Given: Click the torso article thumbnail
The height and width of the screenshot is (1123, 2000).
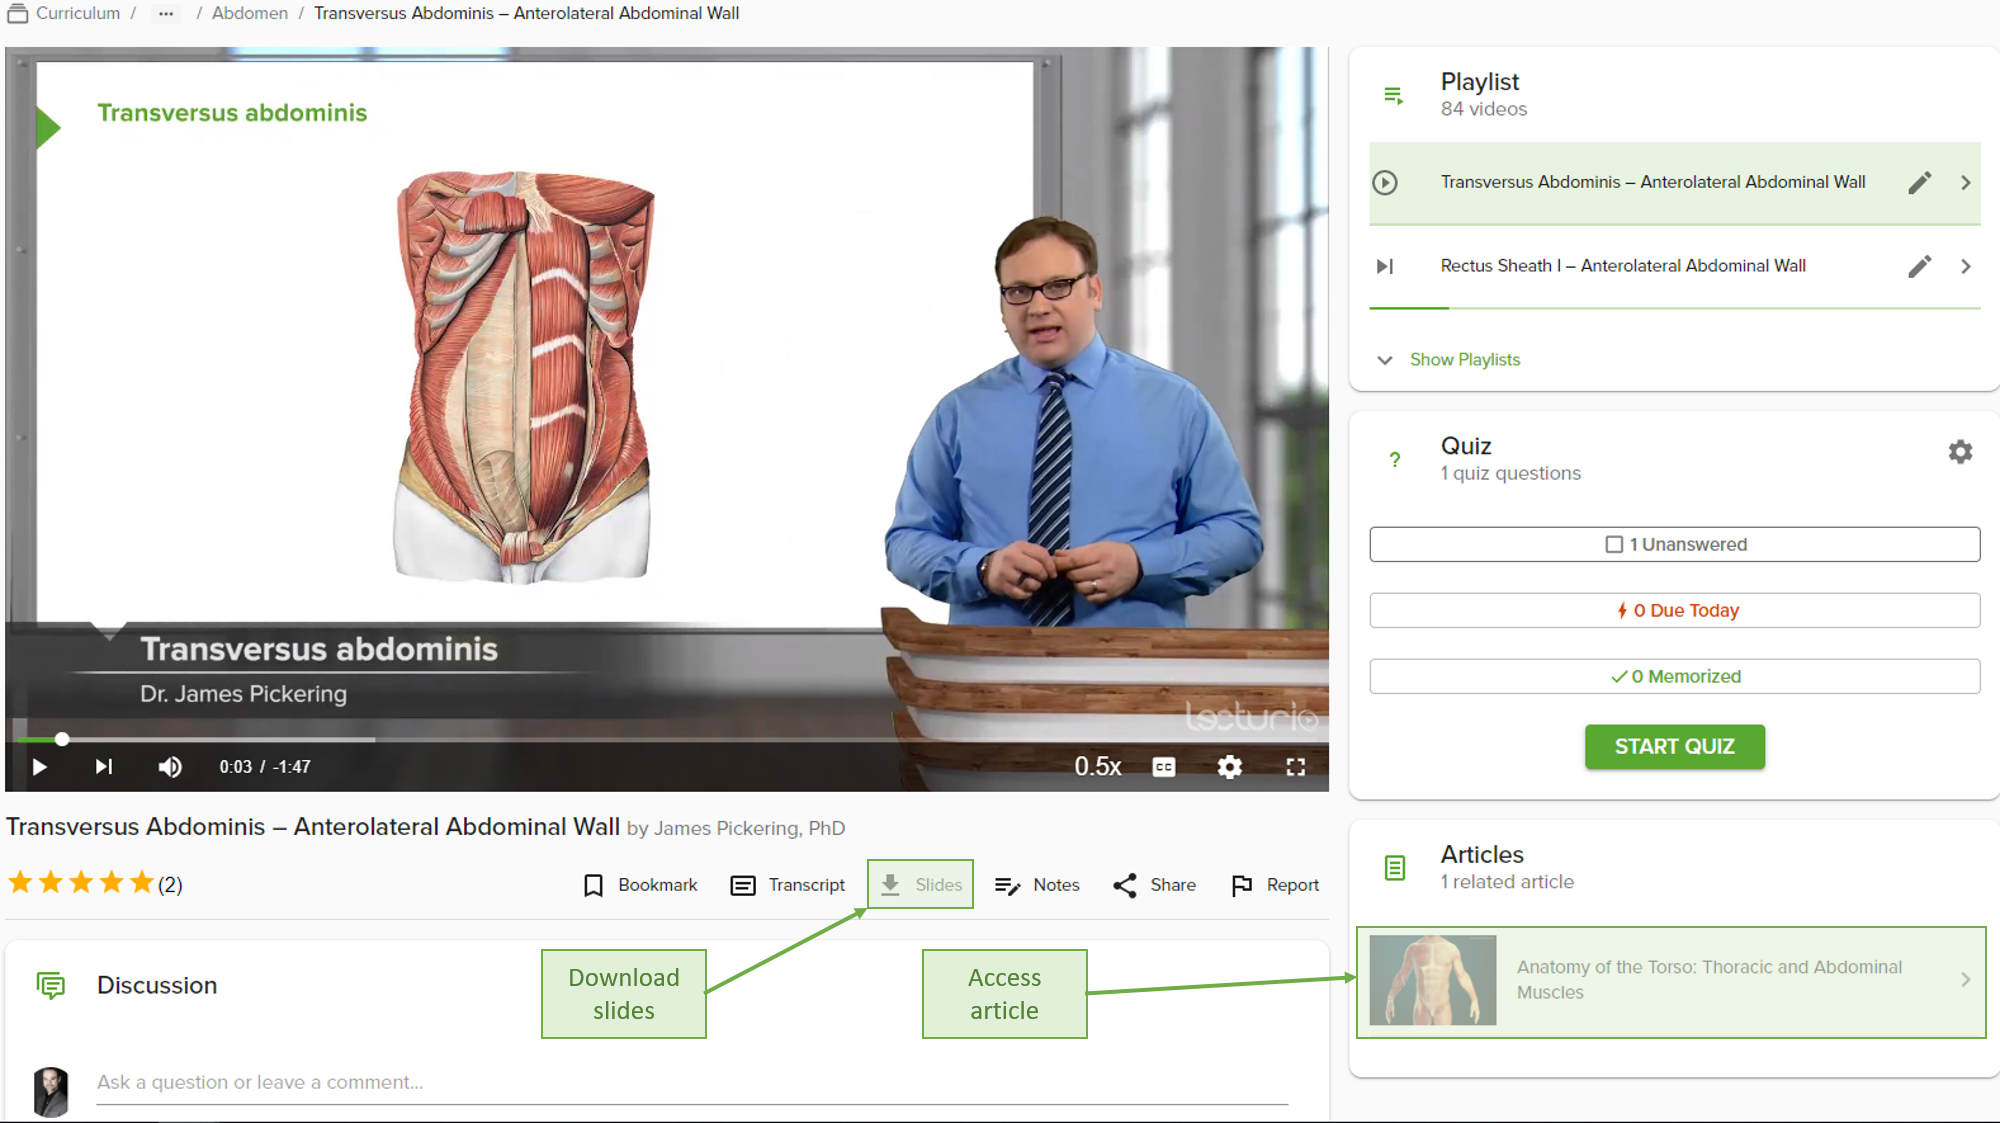Looking at the screenshot, I should pyautogui.click(x=1432, y=979).
